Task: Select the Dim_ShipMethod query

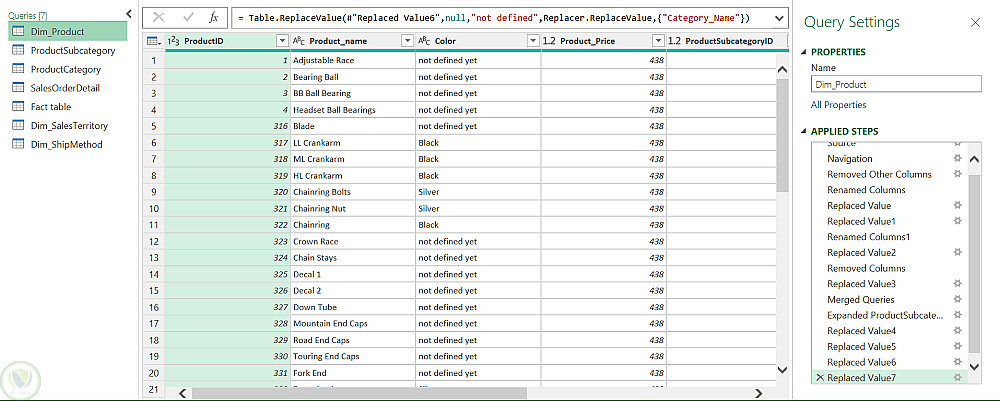Action: [68, 144]
